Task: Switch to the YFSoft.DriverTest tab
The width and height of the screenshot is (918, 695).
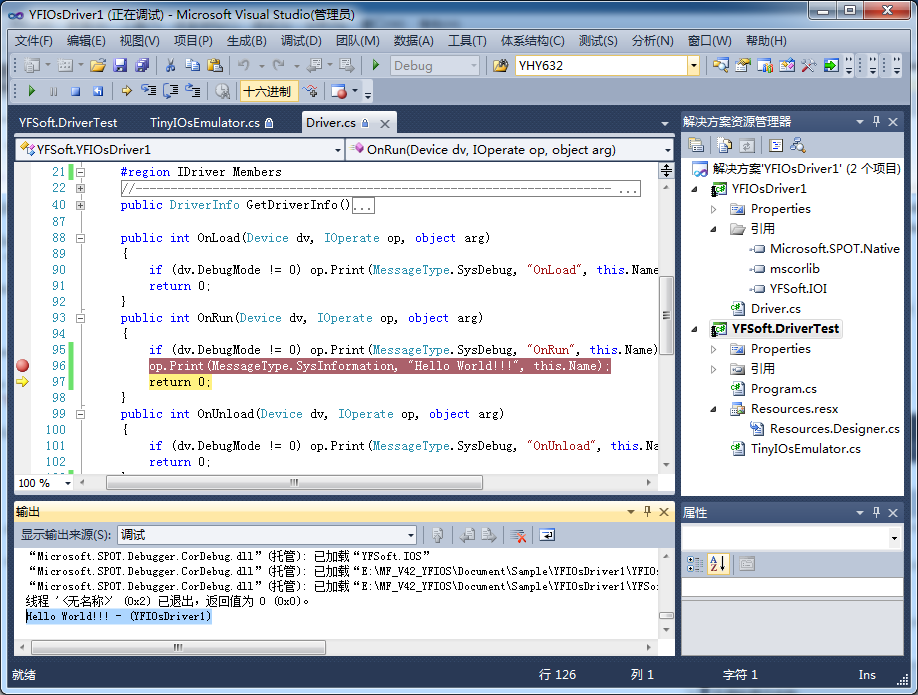Action: point(68,123)
